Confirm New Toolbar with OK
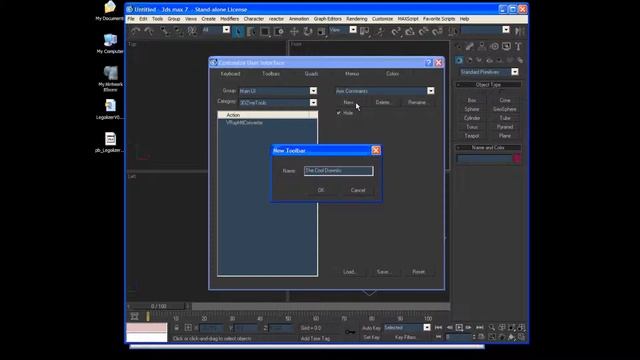The height and width of the screenshot is (360, 640). pyautogui.click(x=321, y=190)
